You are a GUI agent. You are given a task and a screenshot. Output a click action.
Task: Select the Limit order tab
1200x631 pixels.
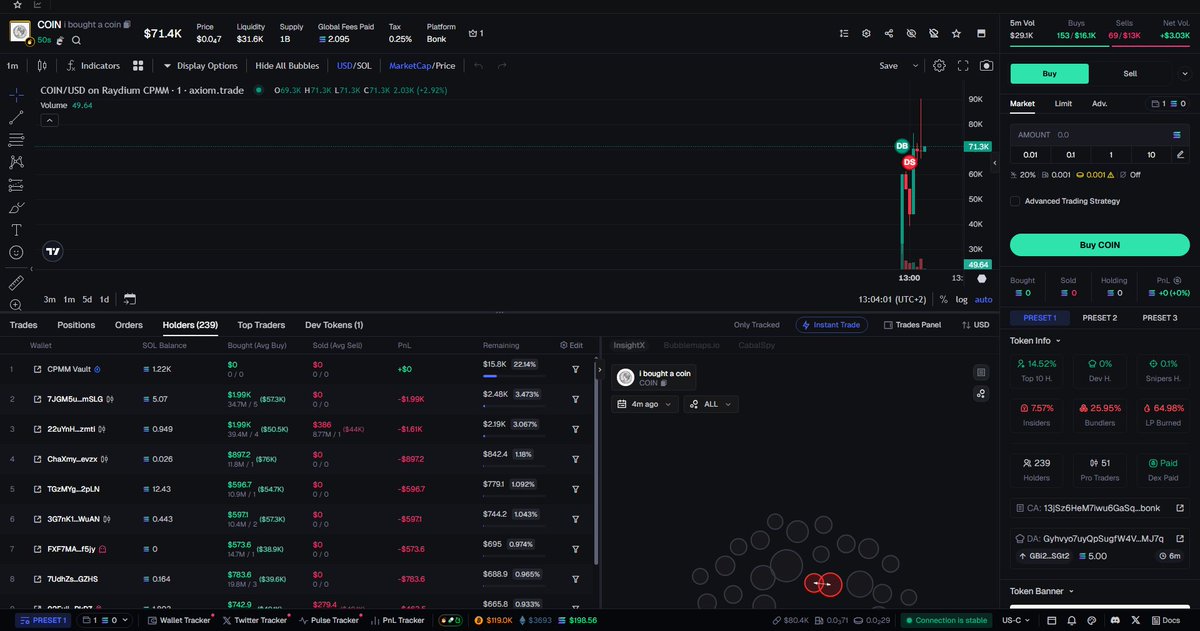coord(1063,103)
